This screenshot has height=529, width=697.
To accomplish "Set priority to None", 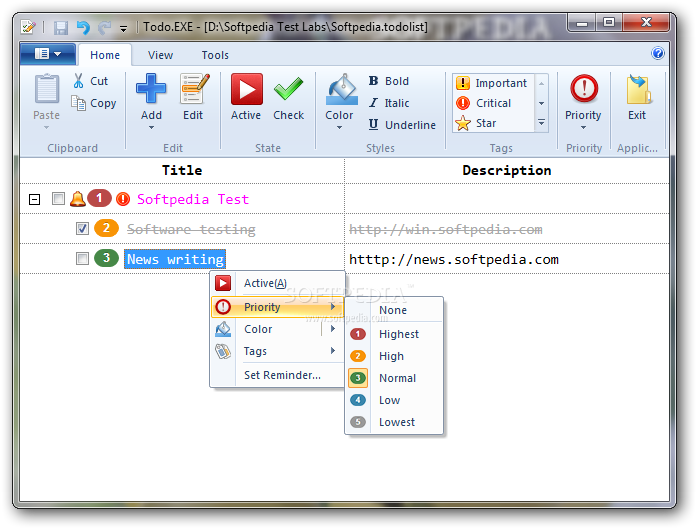I will pos(394,310).
